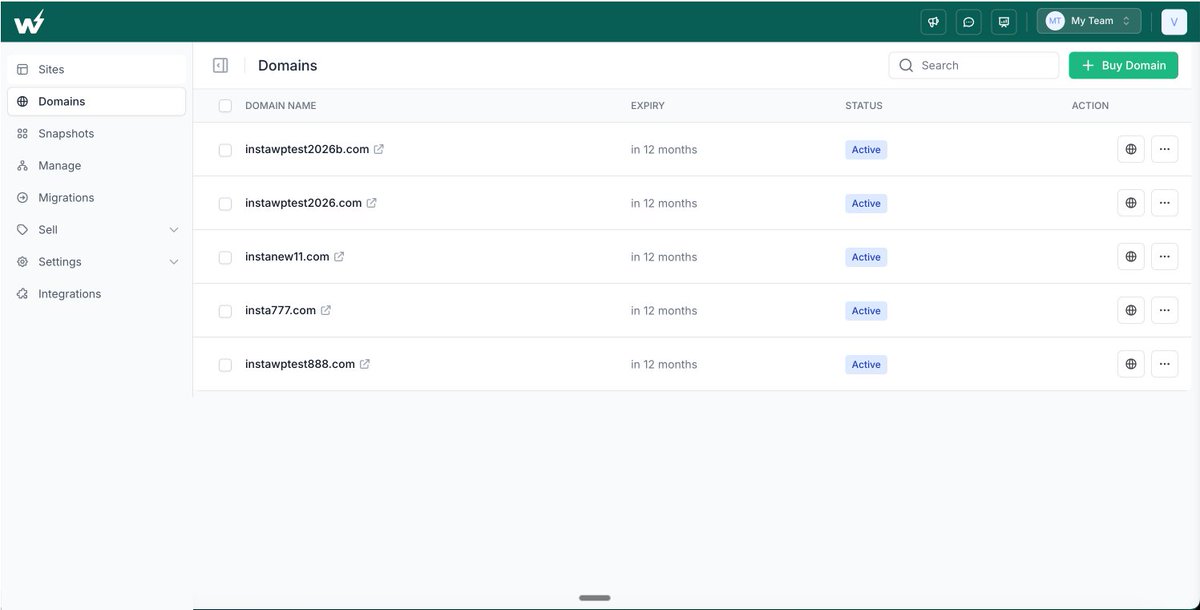Image resolution: width=1200 pixels, height=610 pixels.
Task: Open the insta777.com domain link
Action: point(280,310)
